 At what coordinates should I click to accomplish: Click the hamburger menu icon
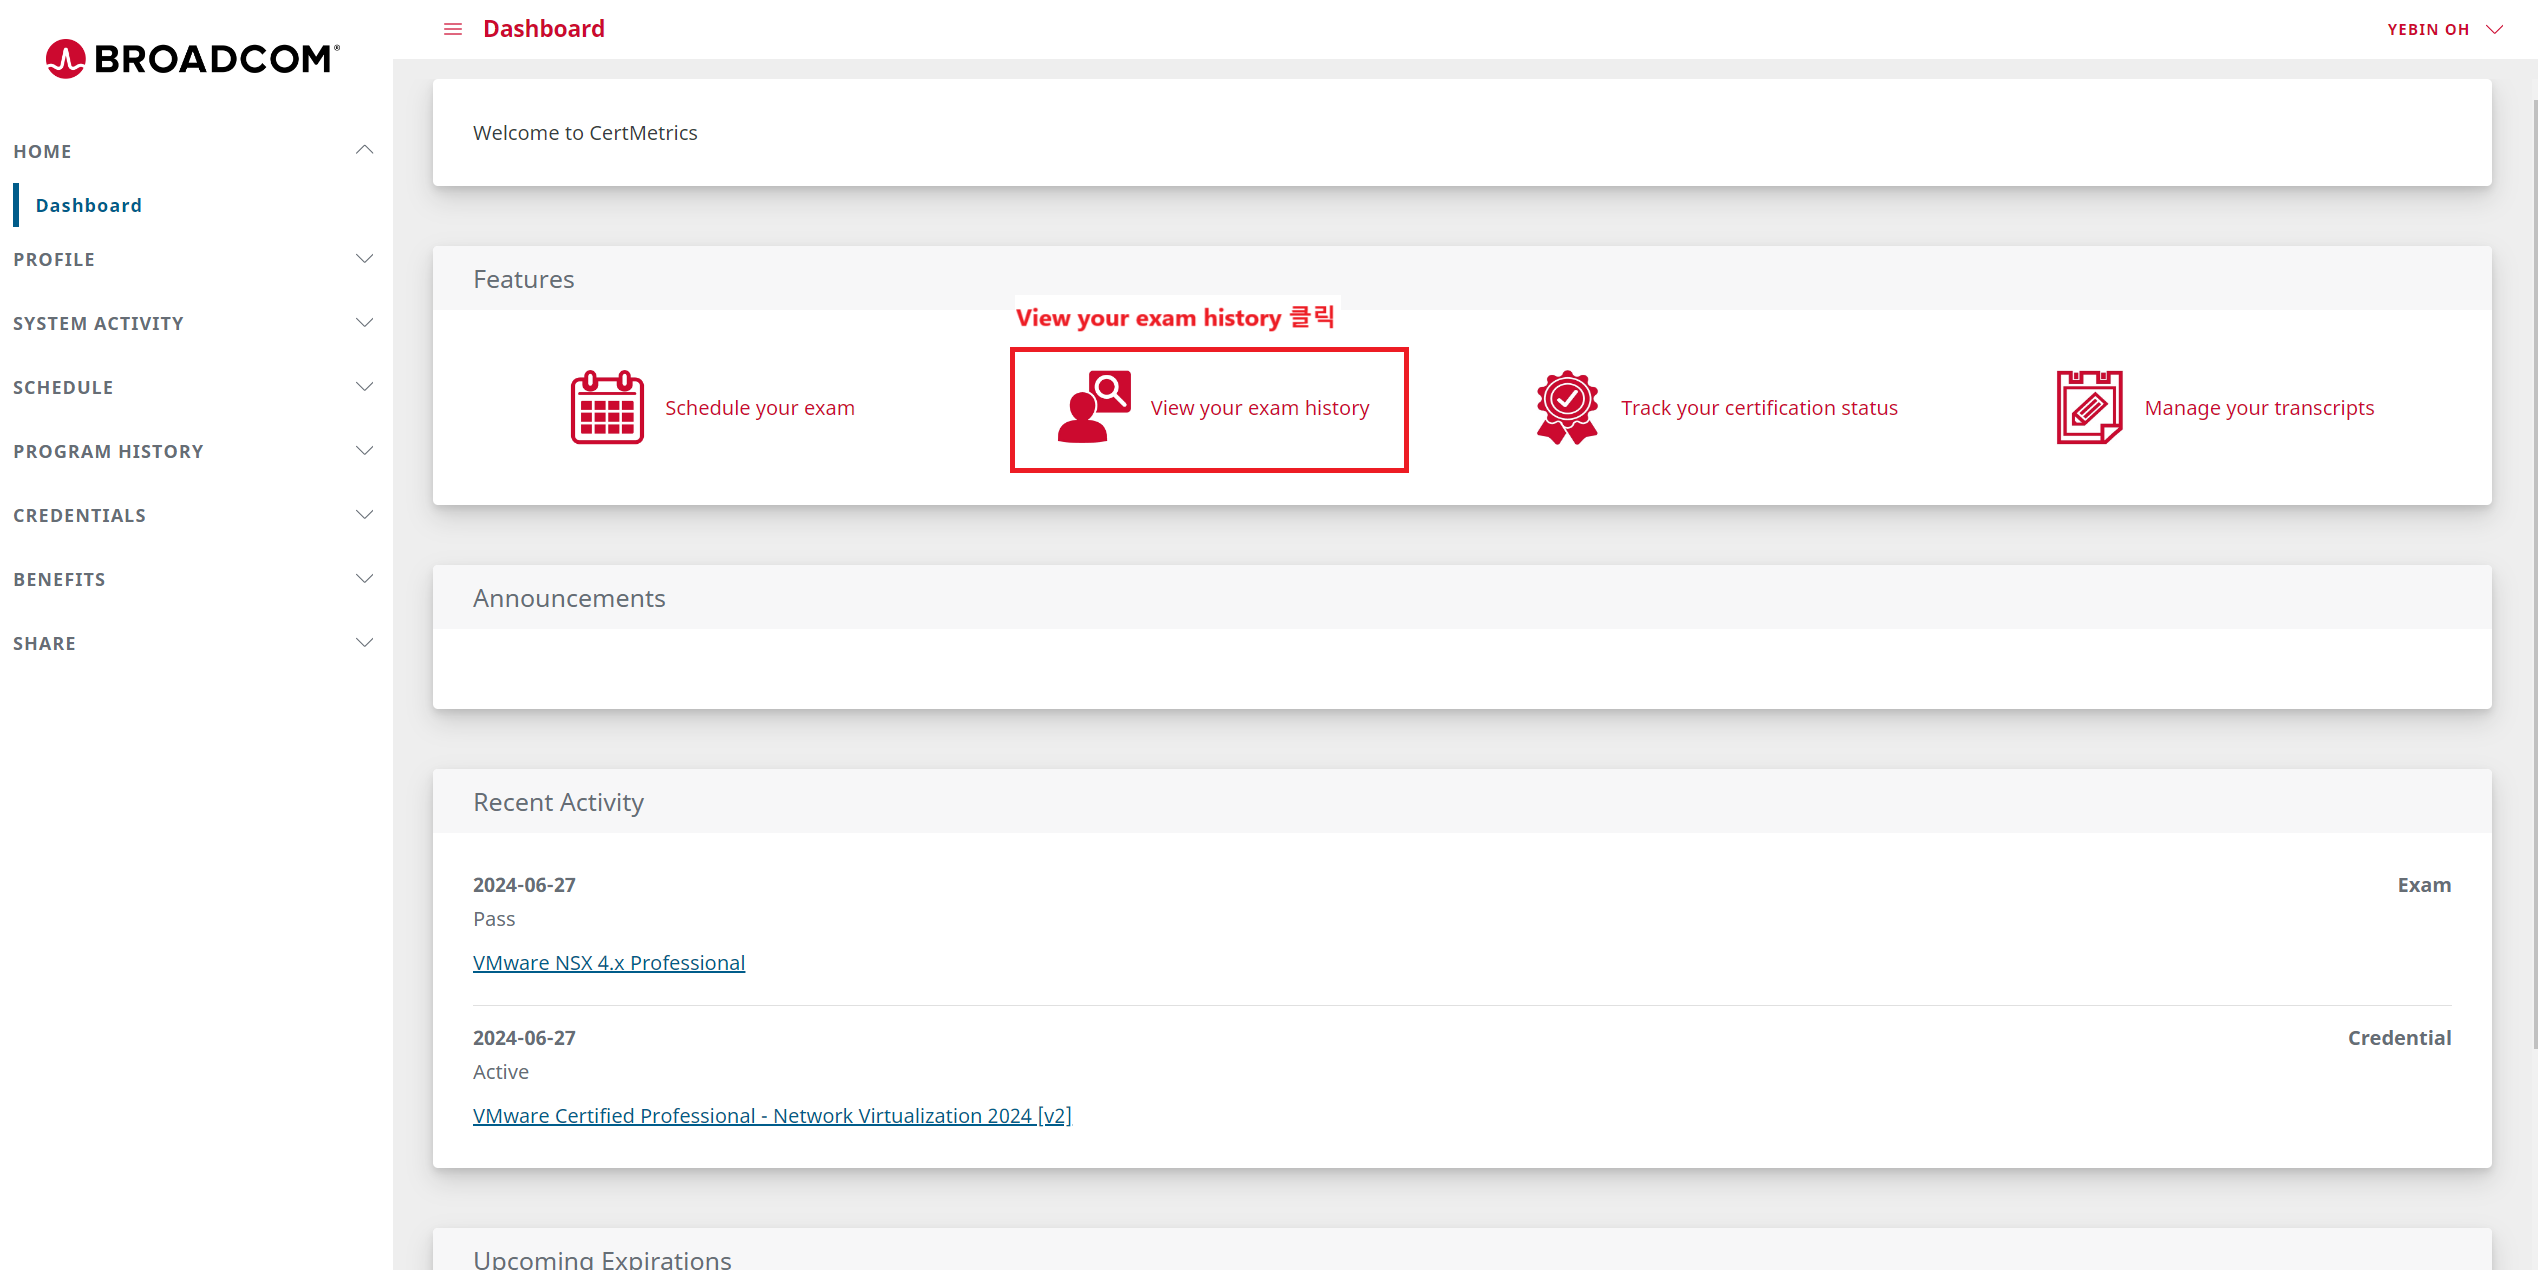(x=453, y=29)
